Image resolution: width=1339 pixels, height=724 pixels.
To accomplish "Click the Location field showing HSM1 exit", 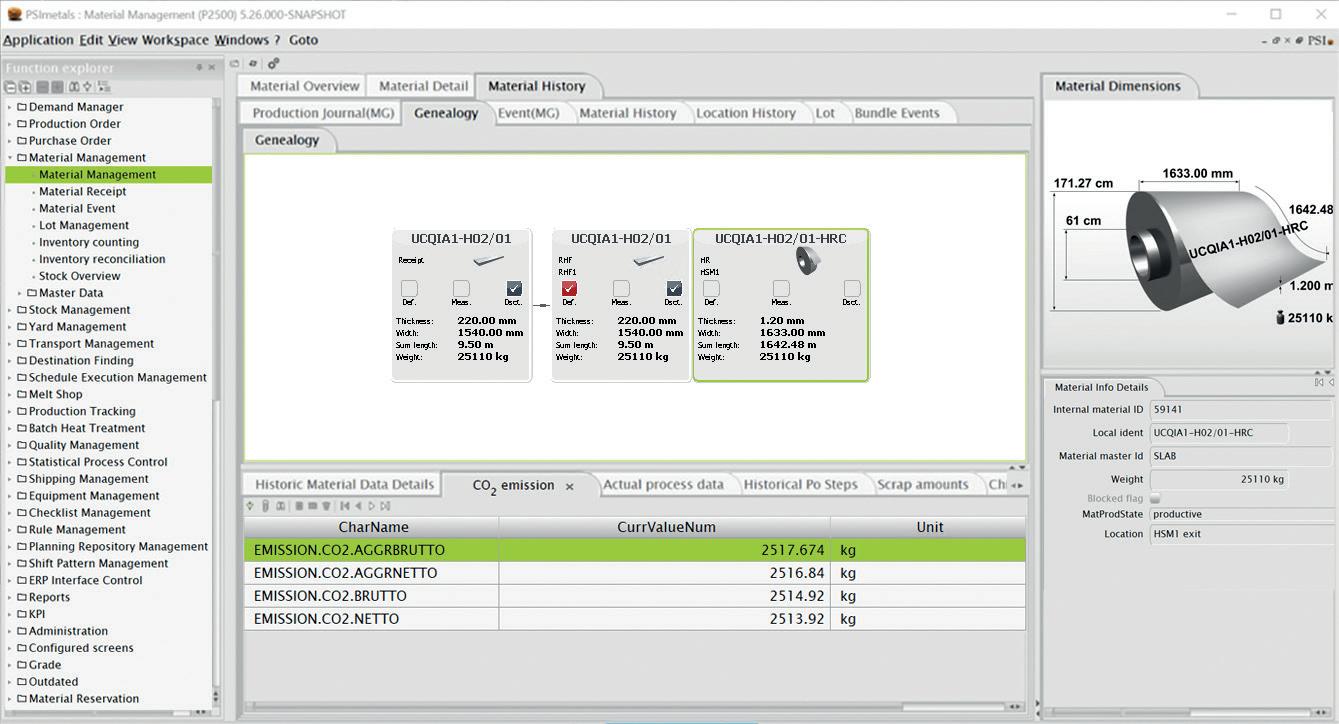I will pos(1241,534).
